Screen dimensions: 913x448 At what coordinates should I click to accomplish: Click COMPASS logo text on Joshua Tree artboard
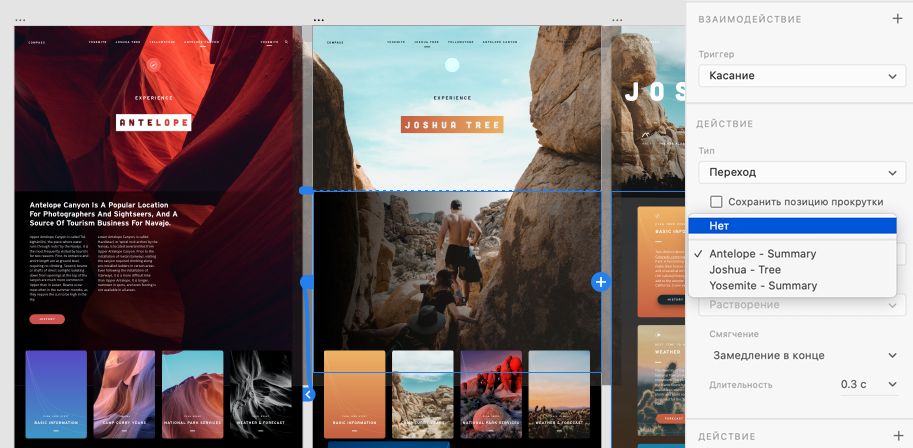(335, 43)
